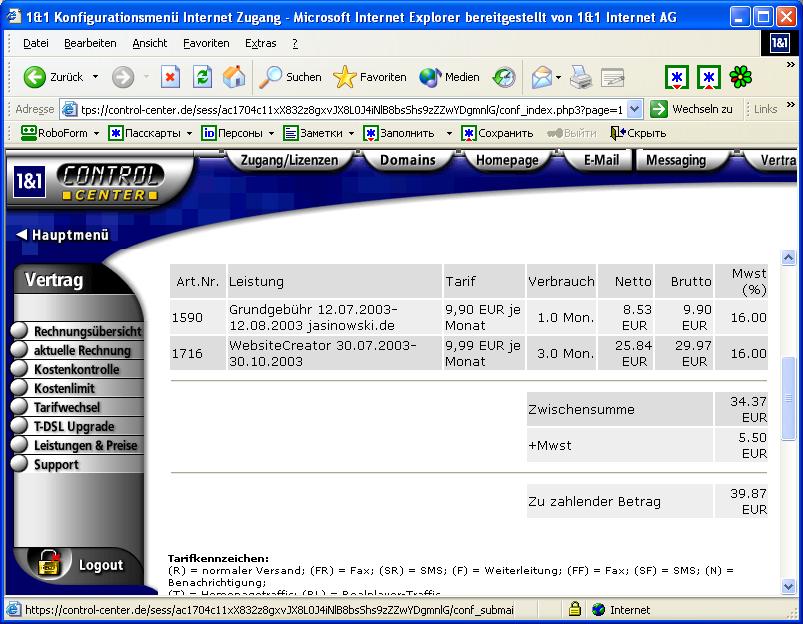Click the mail envelope toolbar icon
The height and width of the screenshot is (624, 803).
541,77
